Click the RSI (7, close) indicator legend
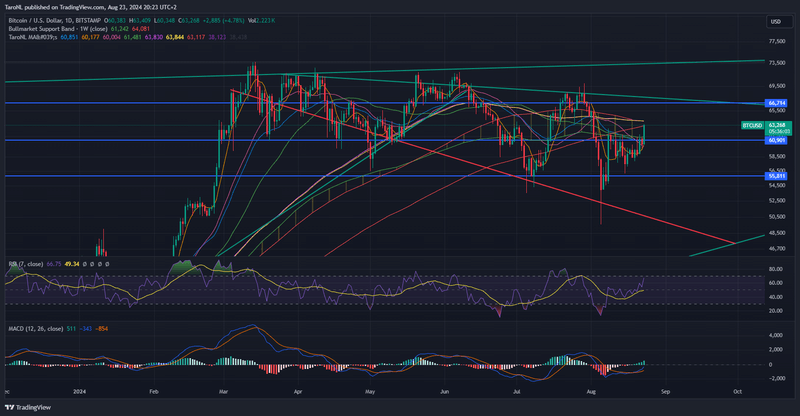 pos(26,264)
